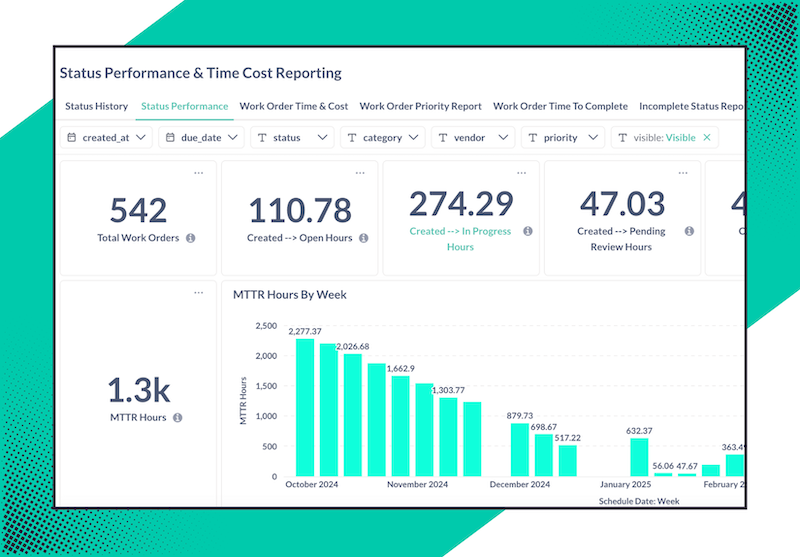Screen dimensions: 800x557
Task: Switch to Work Order Time & Cost tab
Action: click(x=294, y=106)
